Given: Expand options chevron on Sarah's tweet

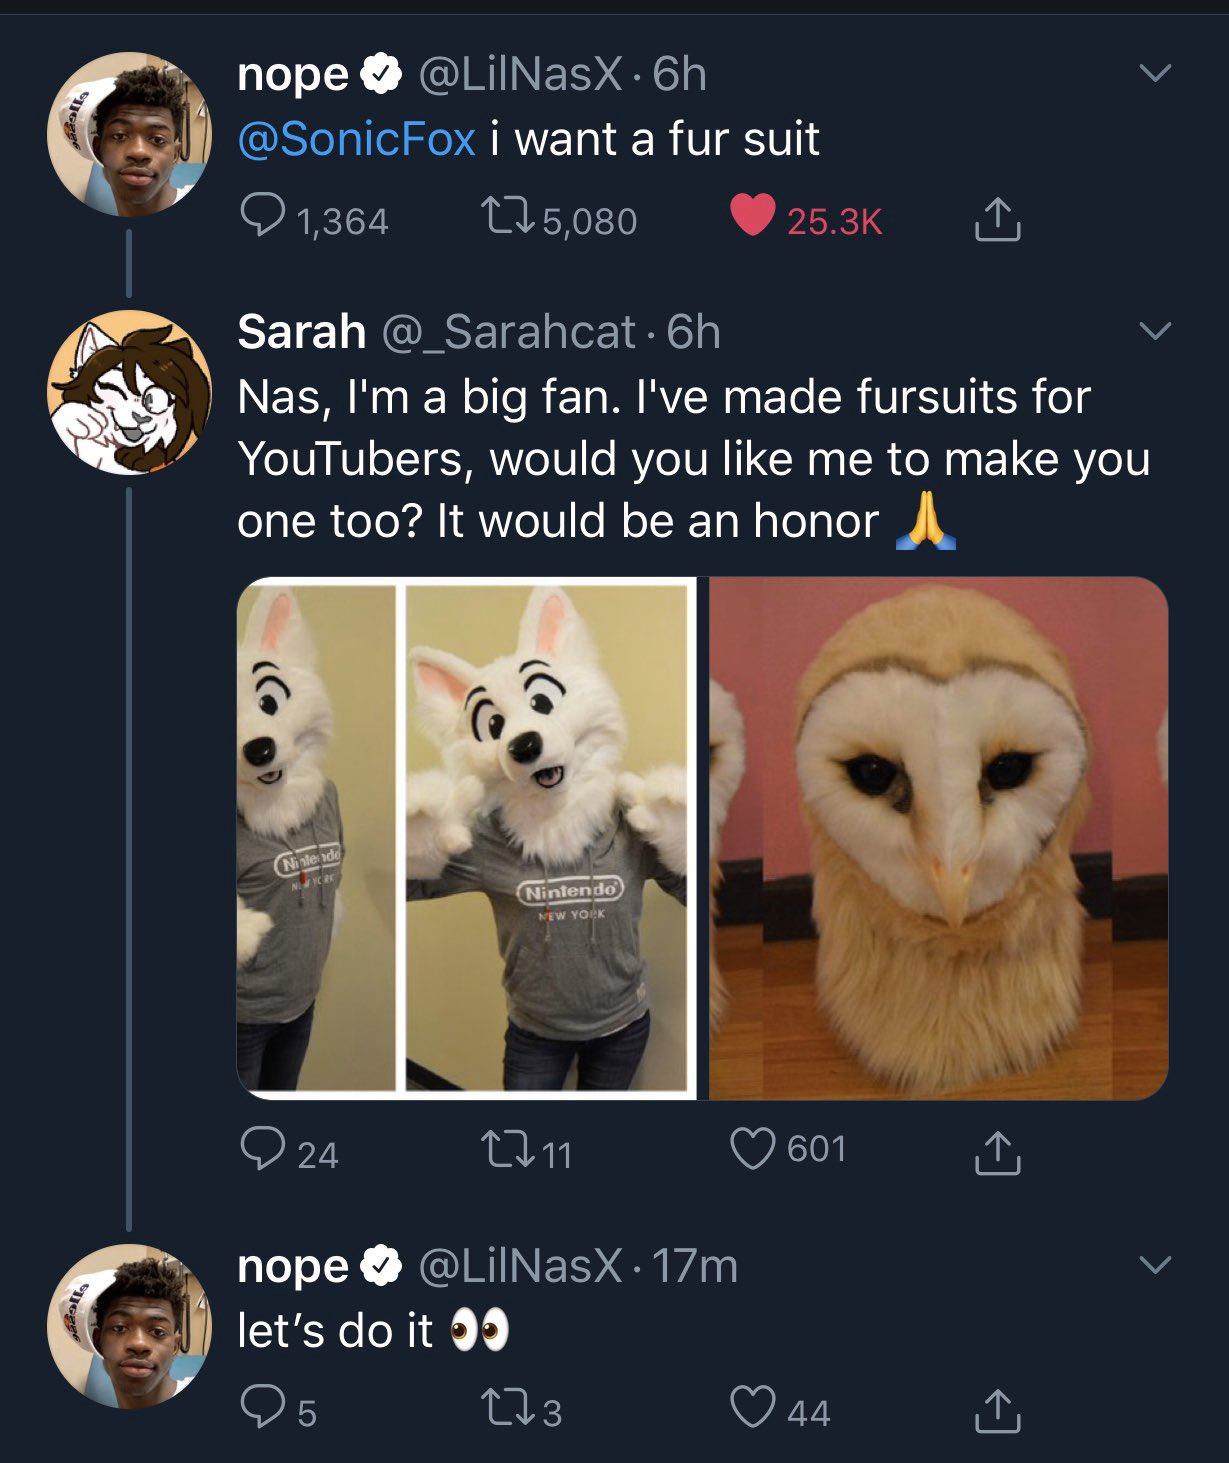Looking at the screenshot, I should (x=1155, y=330).
